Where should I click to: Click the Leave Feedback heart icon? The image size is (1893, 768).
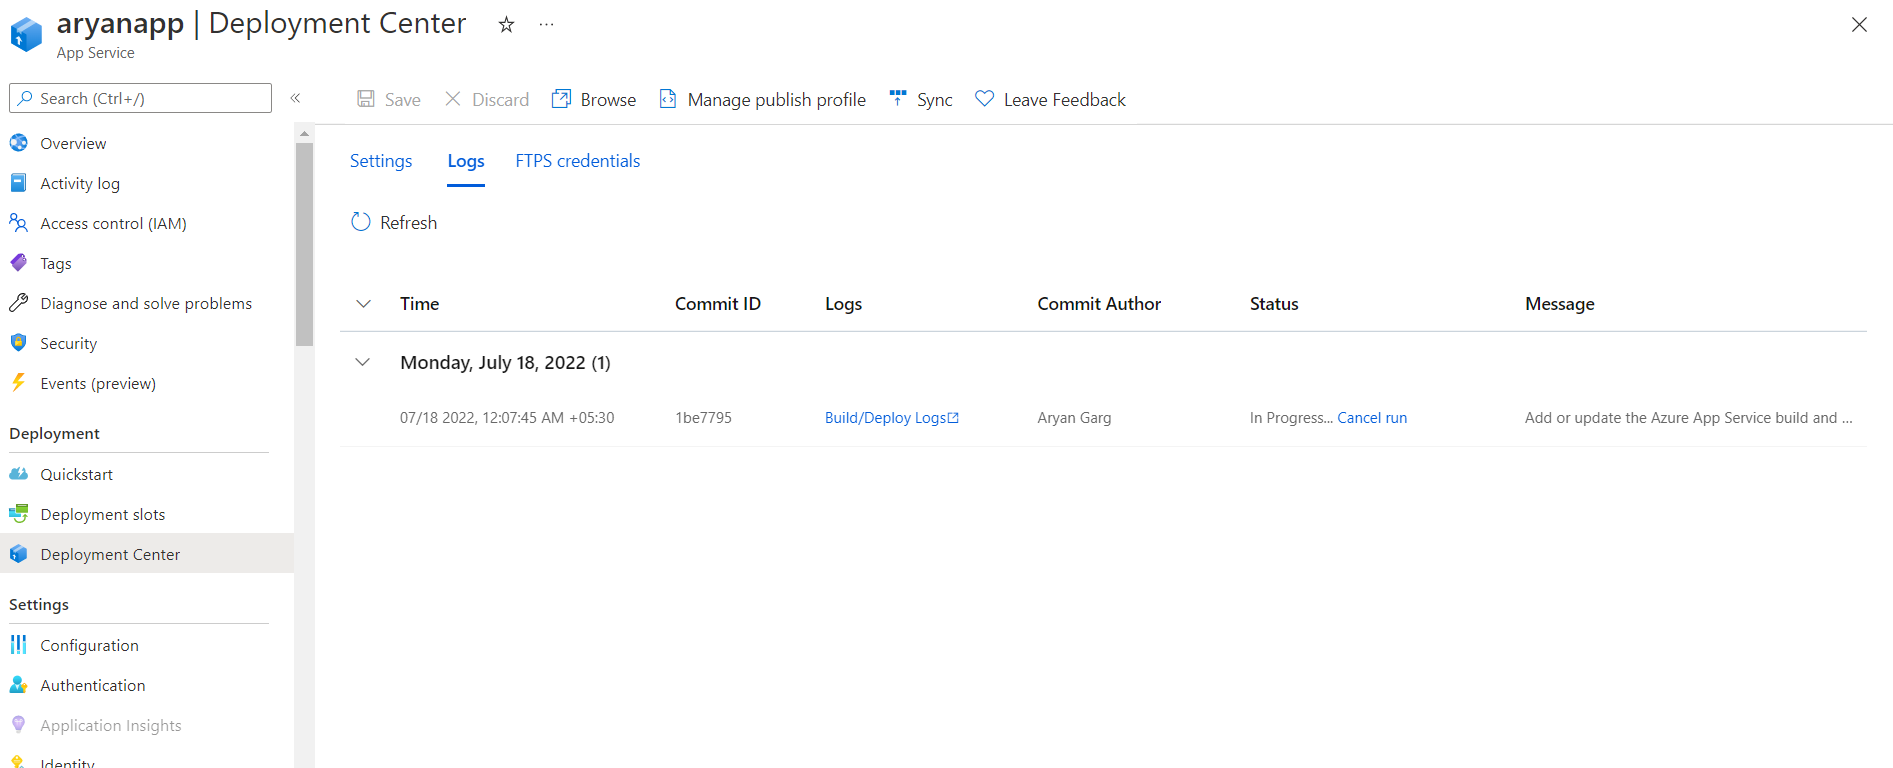point(985,99)
